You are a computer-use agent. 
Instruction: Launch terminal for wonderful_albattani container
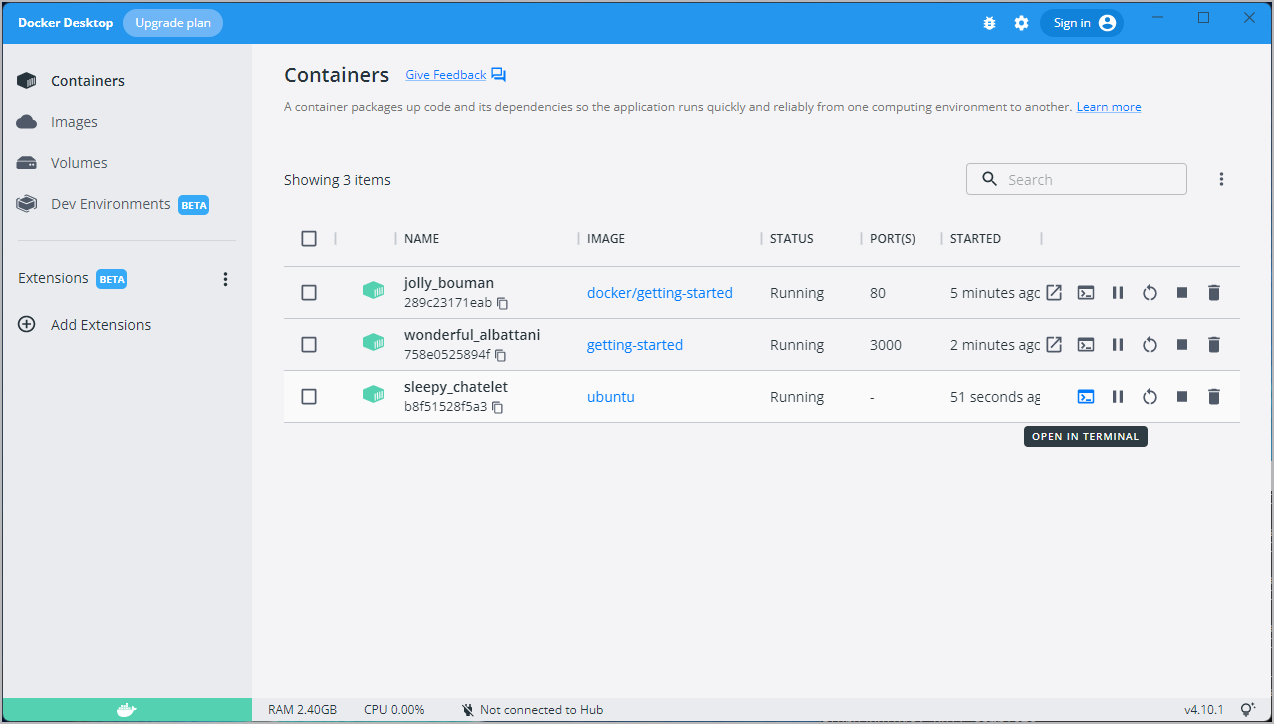(x=1086, y=345)
